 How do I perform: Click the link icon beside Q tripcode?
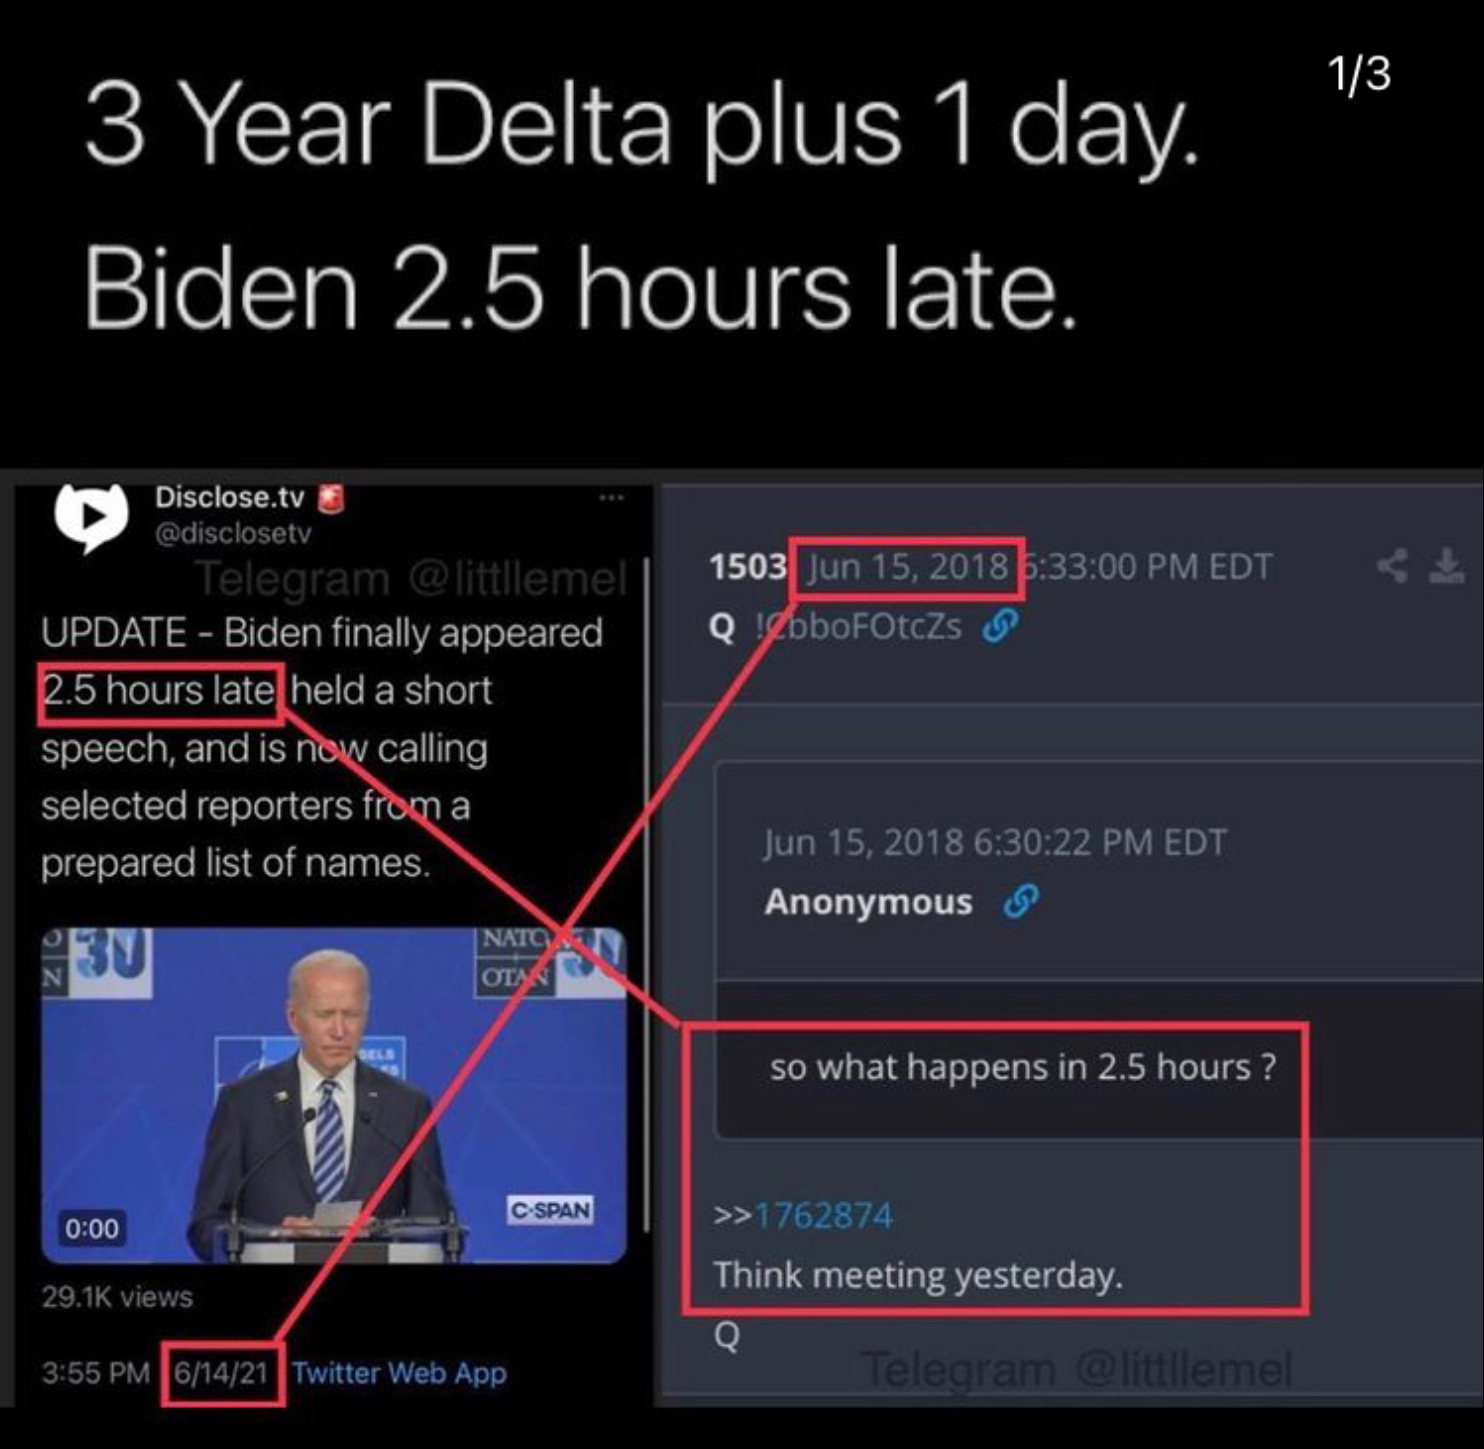1001,626
